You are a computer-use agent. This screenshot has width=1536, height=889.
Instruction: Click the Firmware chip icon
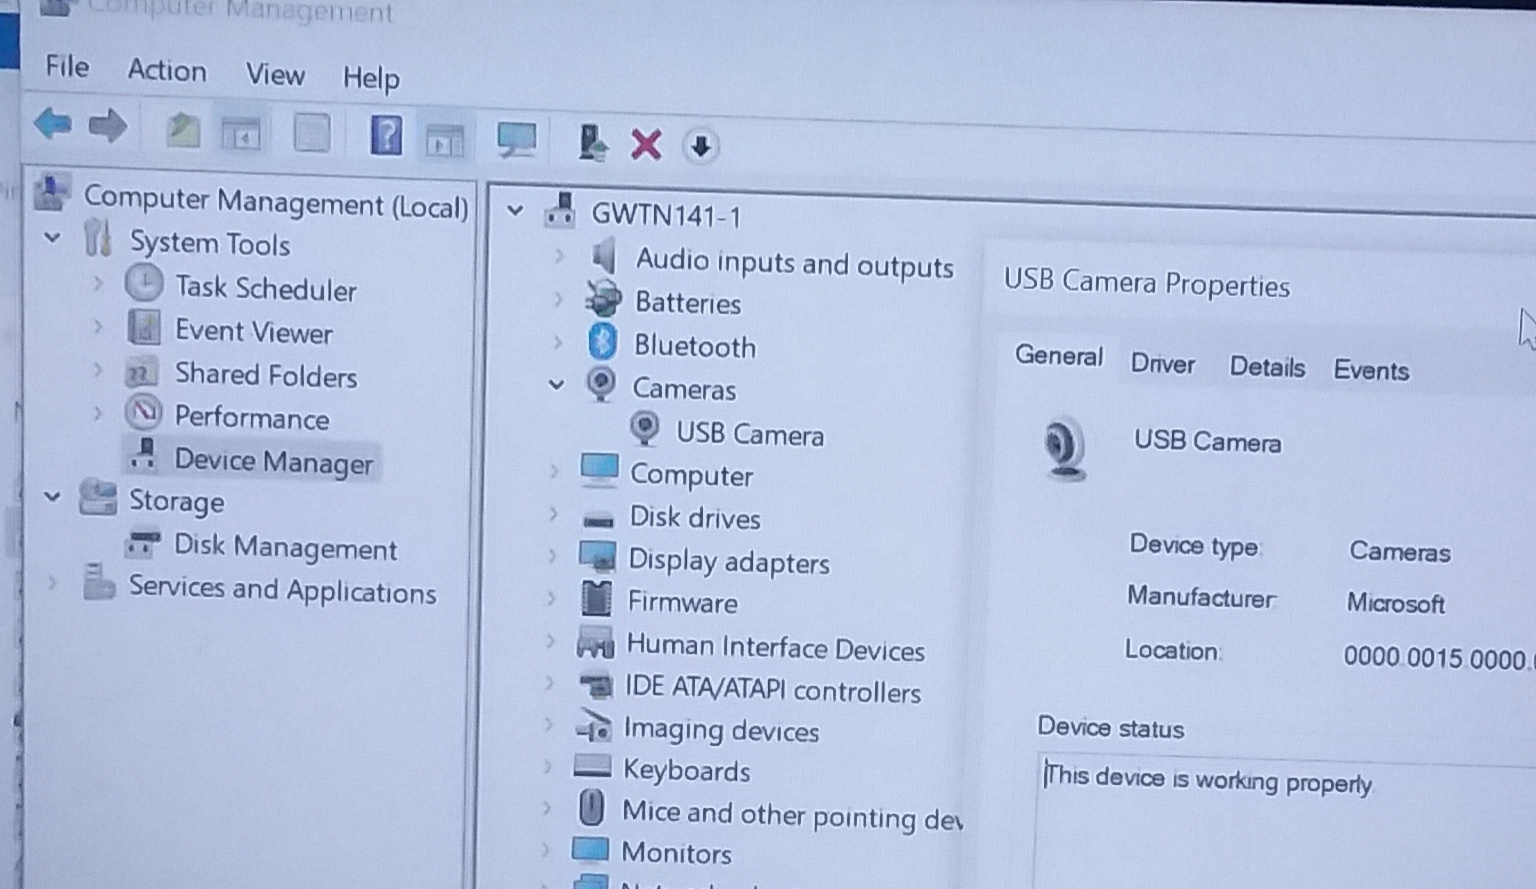click(596, 598)
